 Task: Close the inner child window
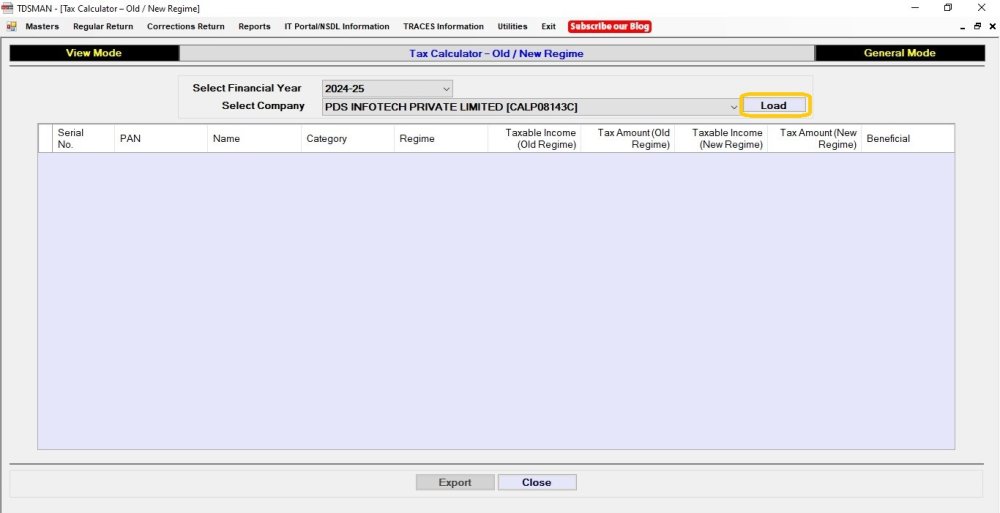tap(992, 27)
